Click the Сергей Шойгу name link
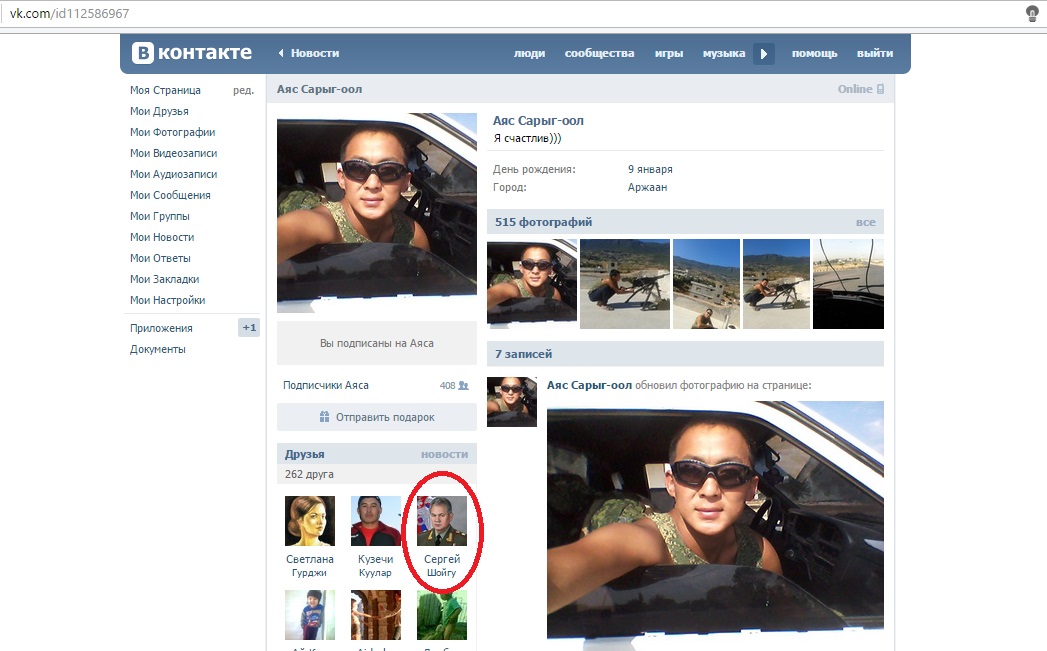 click(442, 566)
